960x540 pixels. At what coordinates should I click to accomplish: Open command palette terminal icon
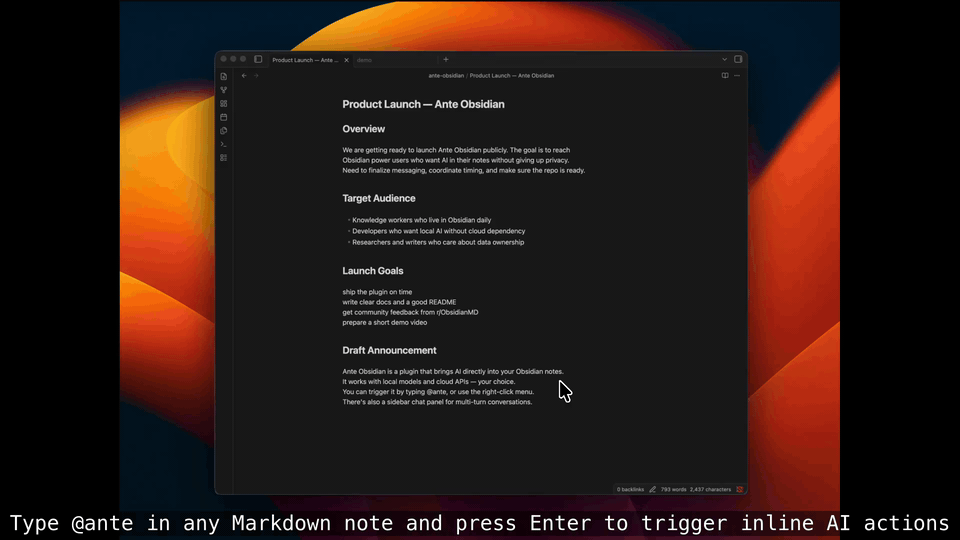click(x=223, y=144)
